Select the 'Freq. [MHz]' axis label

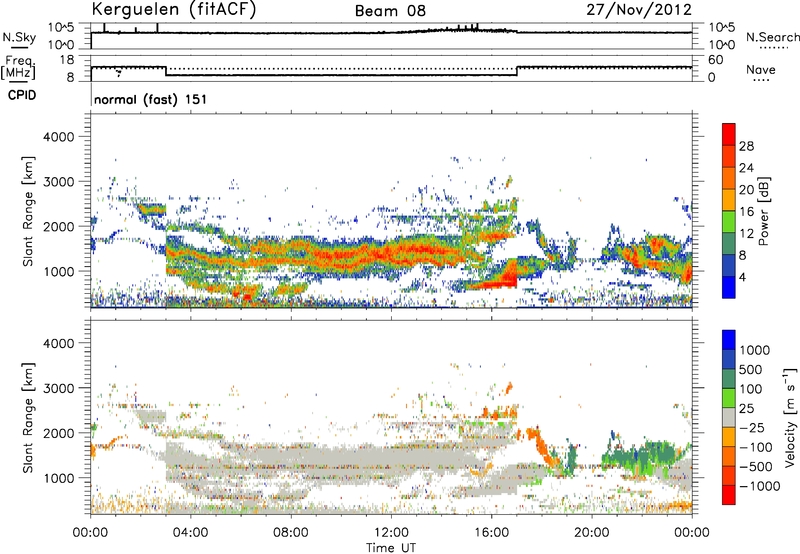pyautogui.click(x=18, y=67)
